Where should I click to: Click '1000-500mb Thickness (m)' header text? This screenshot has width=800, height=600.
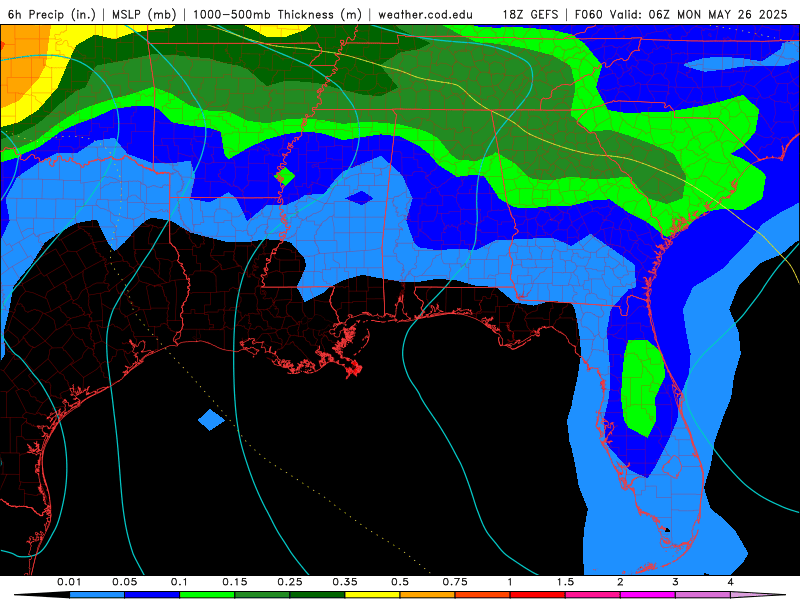(x=277, y=14)
